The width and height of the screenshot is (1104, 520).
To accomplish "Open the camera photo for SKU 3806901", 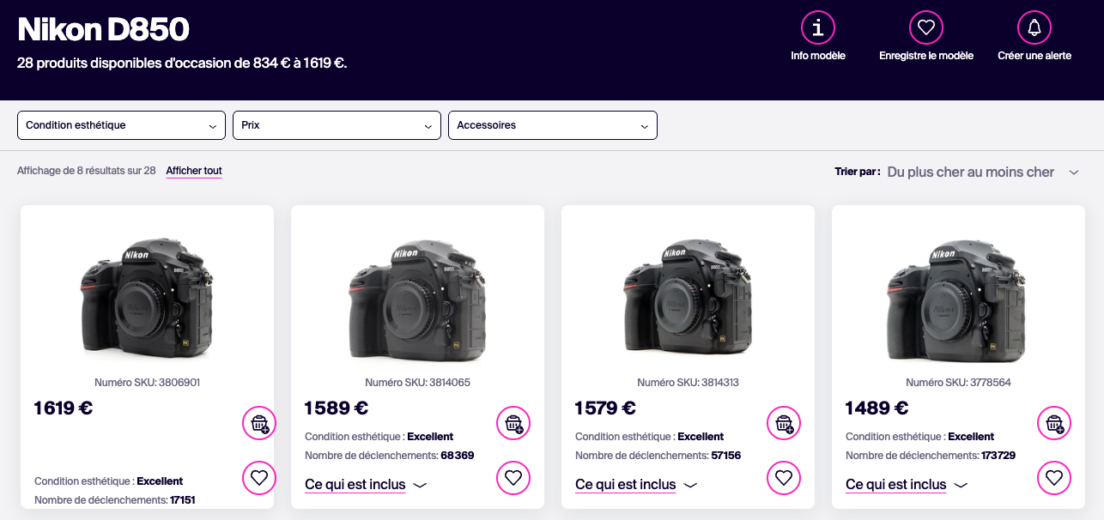I will 147,297.
